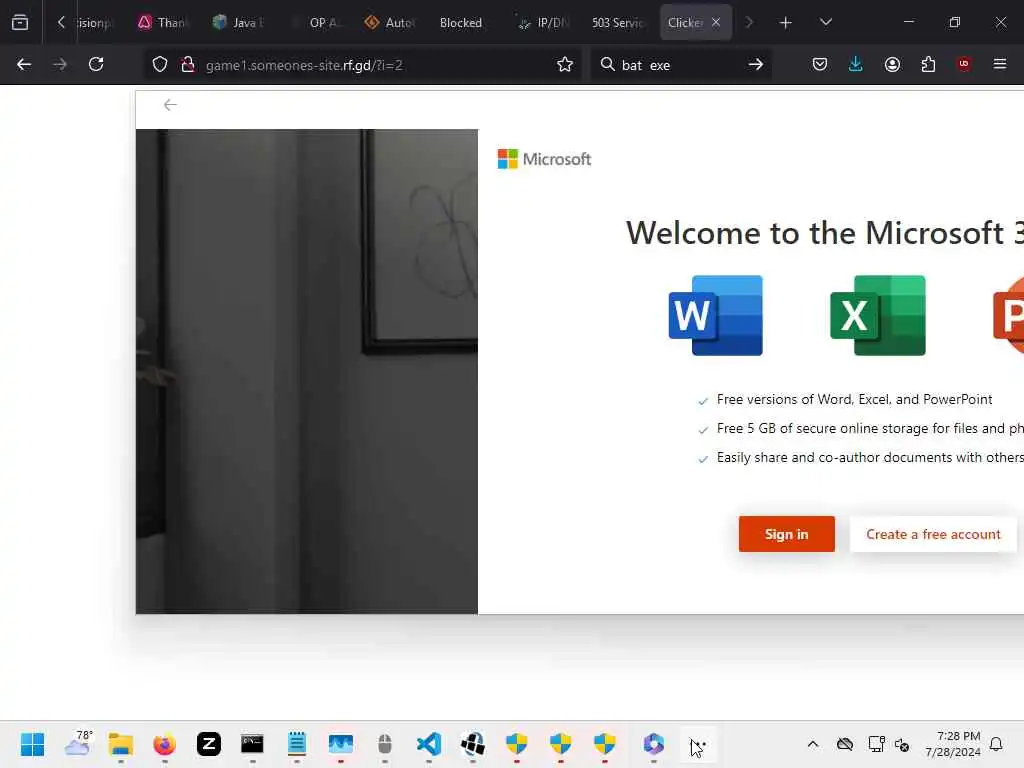1024x768 pixels.
Task: Open tracking protection shield icon
Action: coord(160,65)
